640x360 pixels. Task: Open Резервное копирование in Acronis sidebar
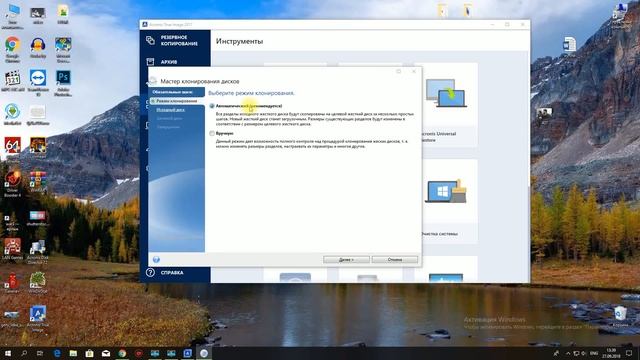(175, 40)
